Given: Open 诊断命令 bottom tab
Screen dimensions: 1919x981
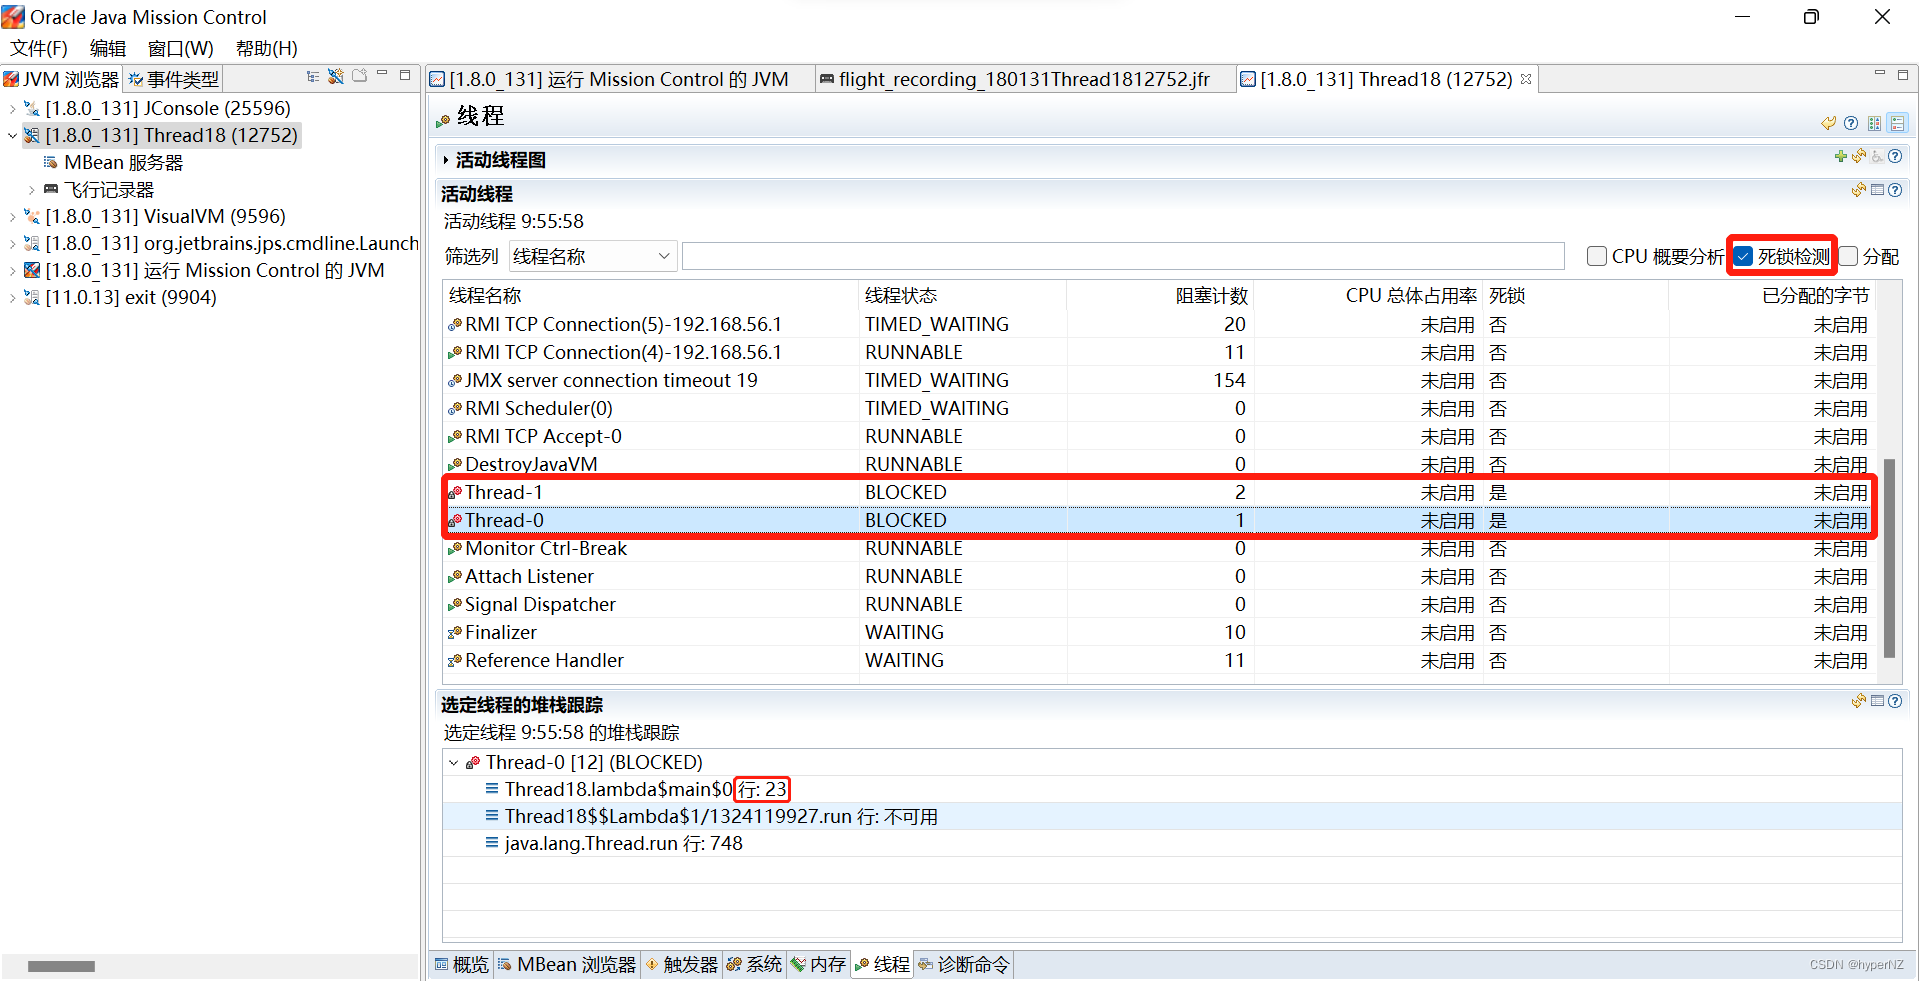Looking at the screenshot, I should click(x=964, y=964).
